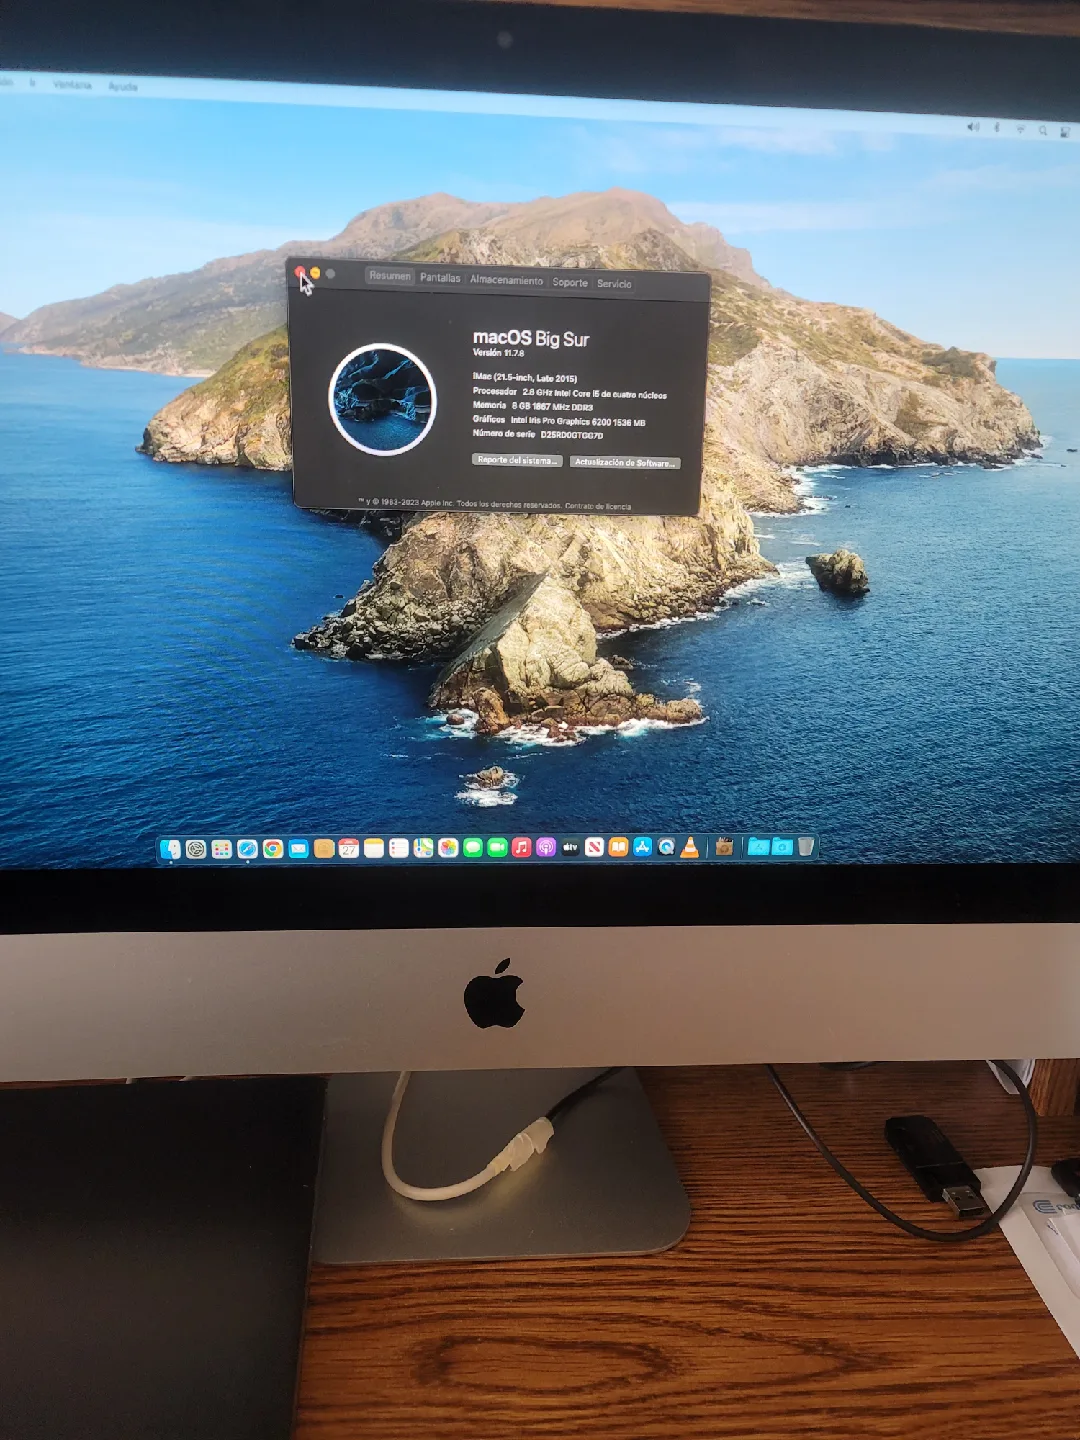This screenshot has width=1080, height=1440.
Task: Switch to the Almacenamiento tab
Action: click(506, 281)
